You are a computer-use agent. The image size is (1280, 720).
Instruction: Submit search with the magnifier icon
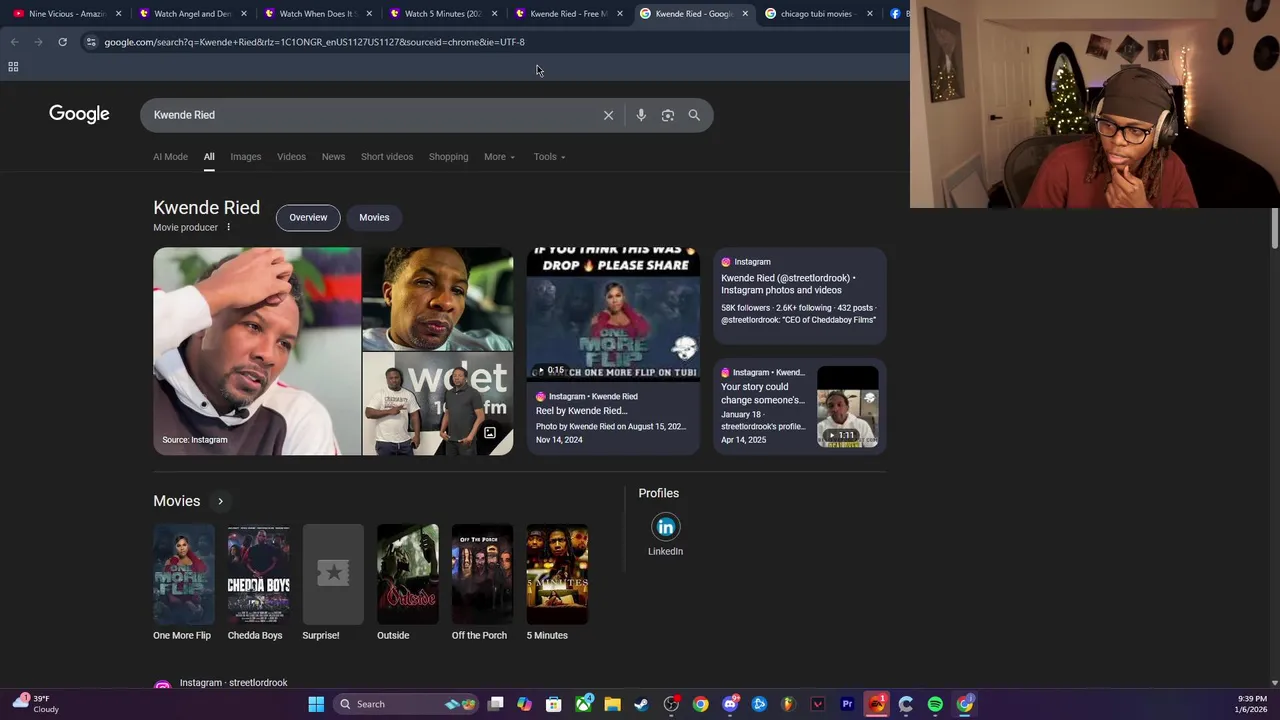point(694,115)
